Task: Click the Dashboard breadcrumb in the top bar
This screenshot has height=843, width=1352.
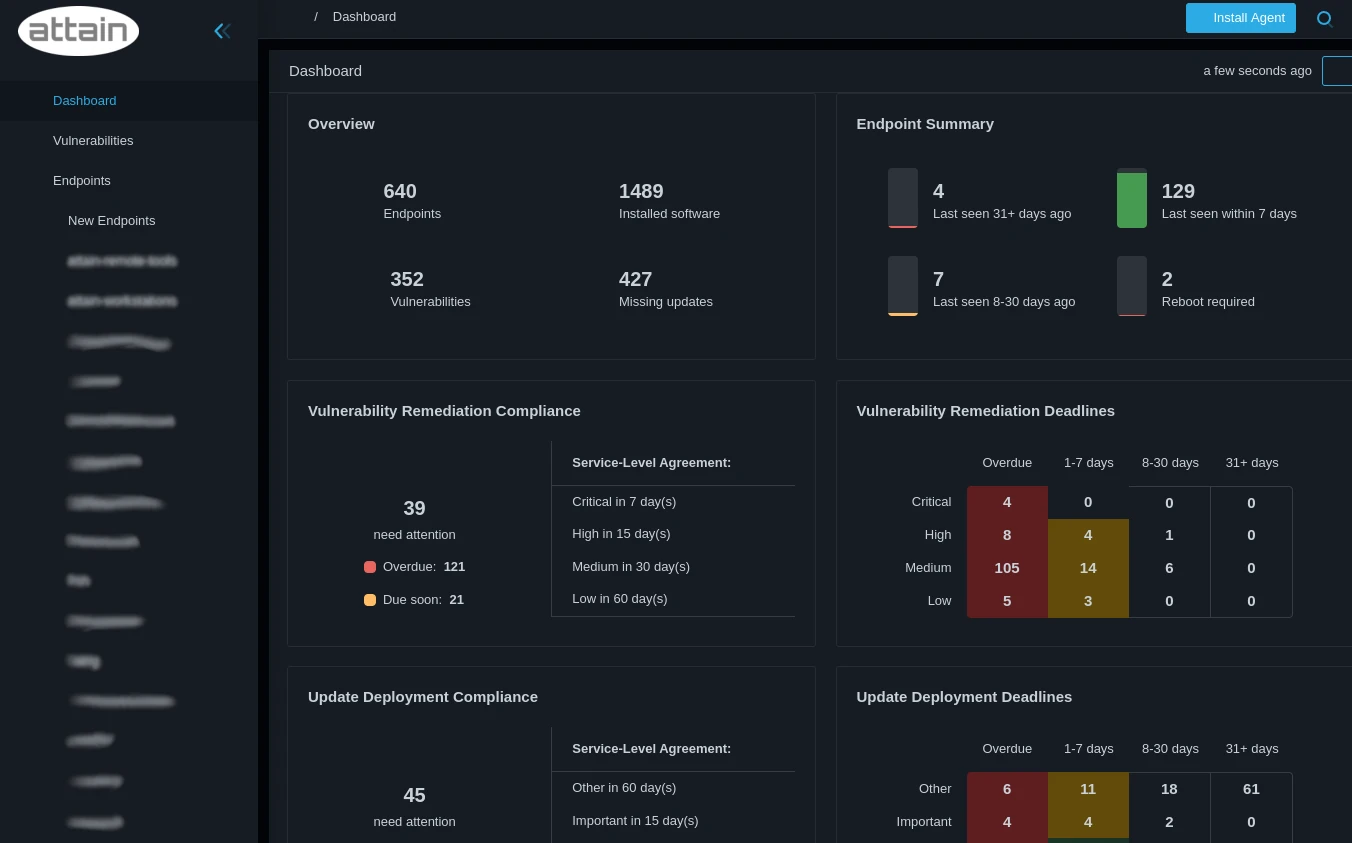Action: (x=364, y=17)
